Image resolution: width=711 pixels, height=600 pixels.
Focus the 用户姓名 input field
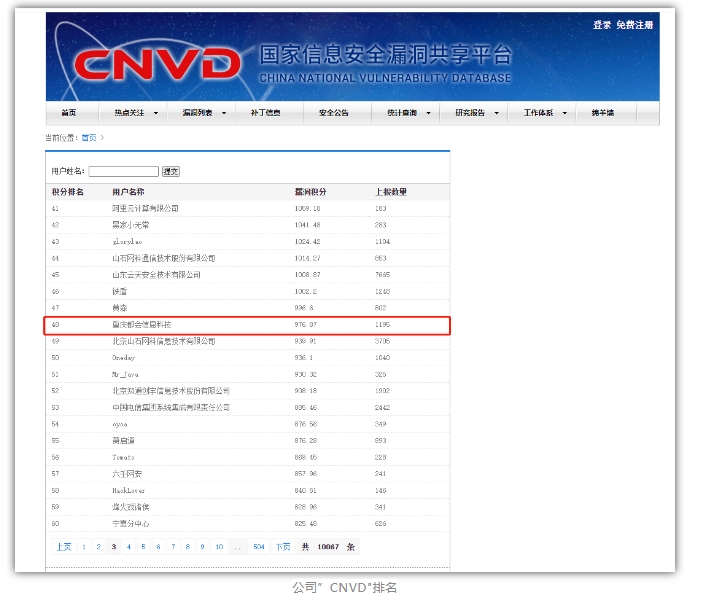click(124, 171)
